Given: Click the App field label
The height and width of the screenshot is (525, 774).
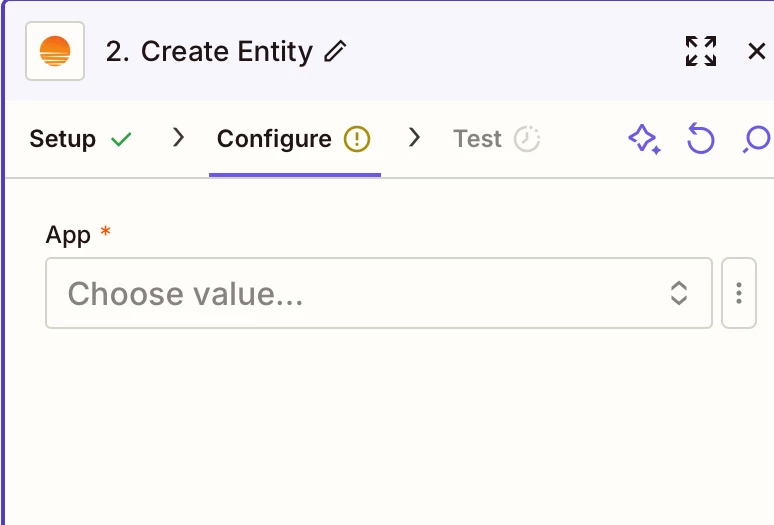Looking at the screenshot, I should (68, 235).
